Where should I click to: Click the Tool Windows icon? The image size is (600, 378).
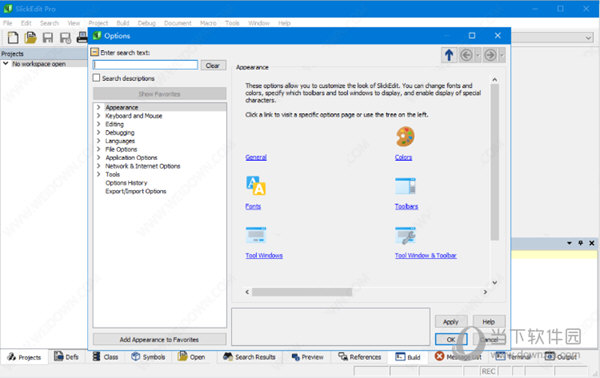[256, 235]
